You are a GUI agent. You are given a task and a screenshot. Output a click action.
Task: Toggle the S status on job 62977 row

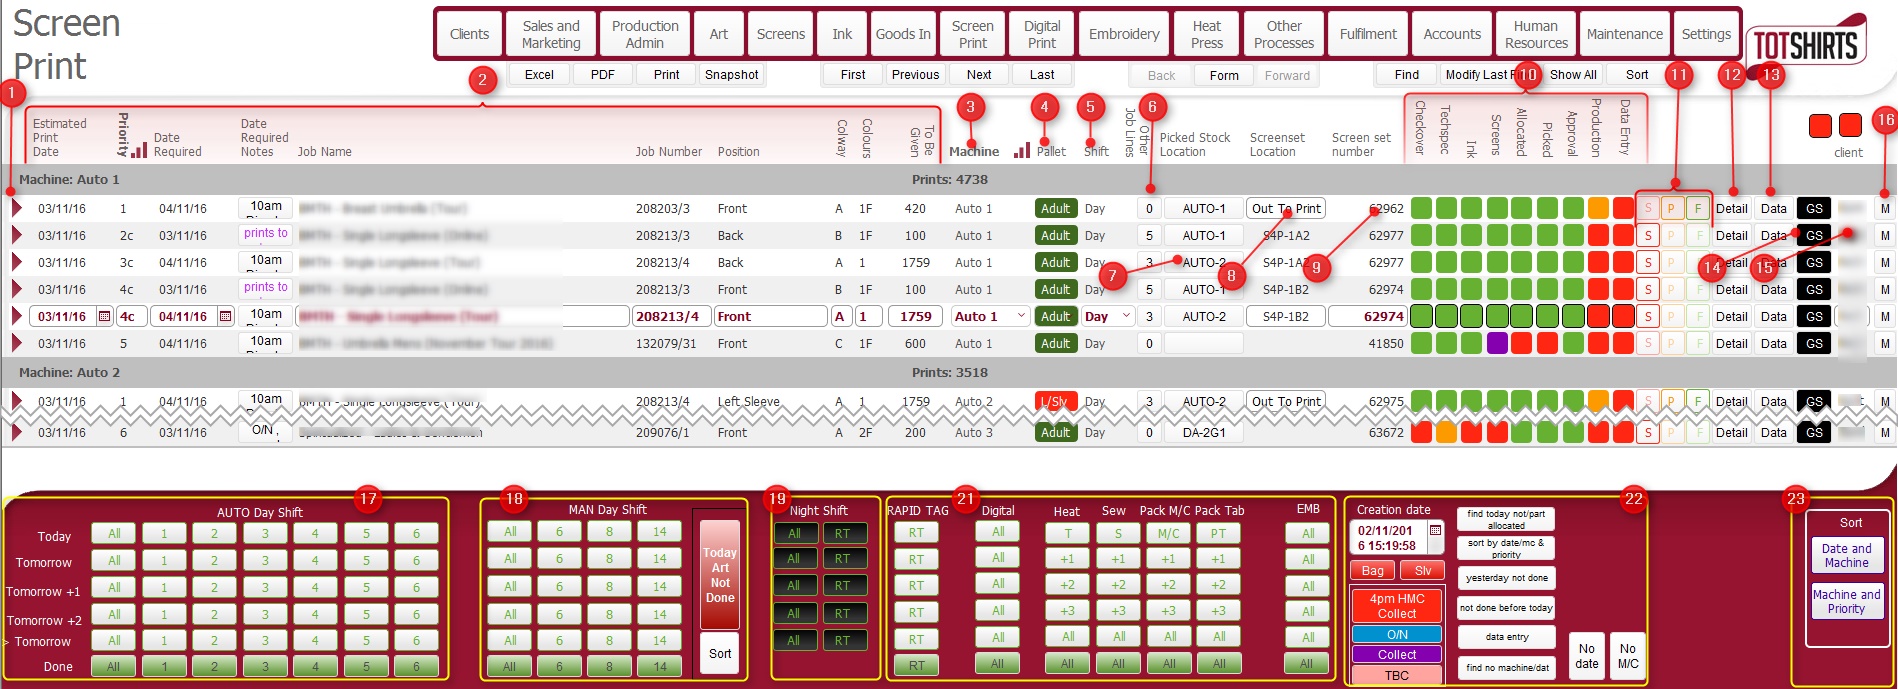point(1647,236)
